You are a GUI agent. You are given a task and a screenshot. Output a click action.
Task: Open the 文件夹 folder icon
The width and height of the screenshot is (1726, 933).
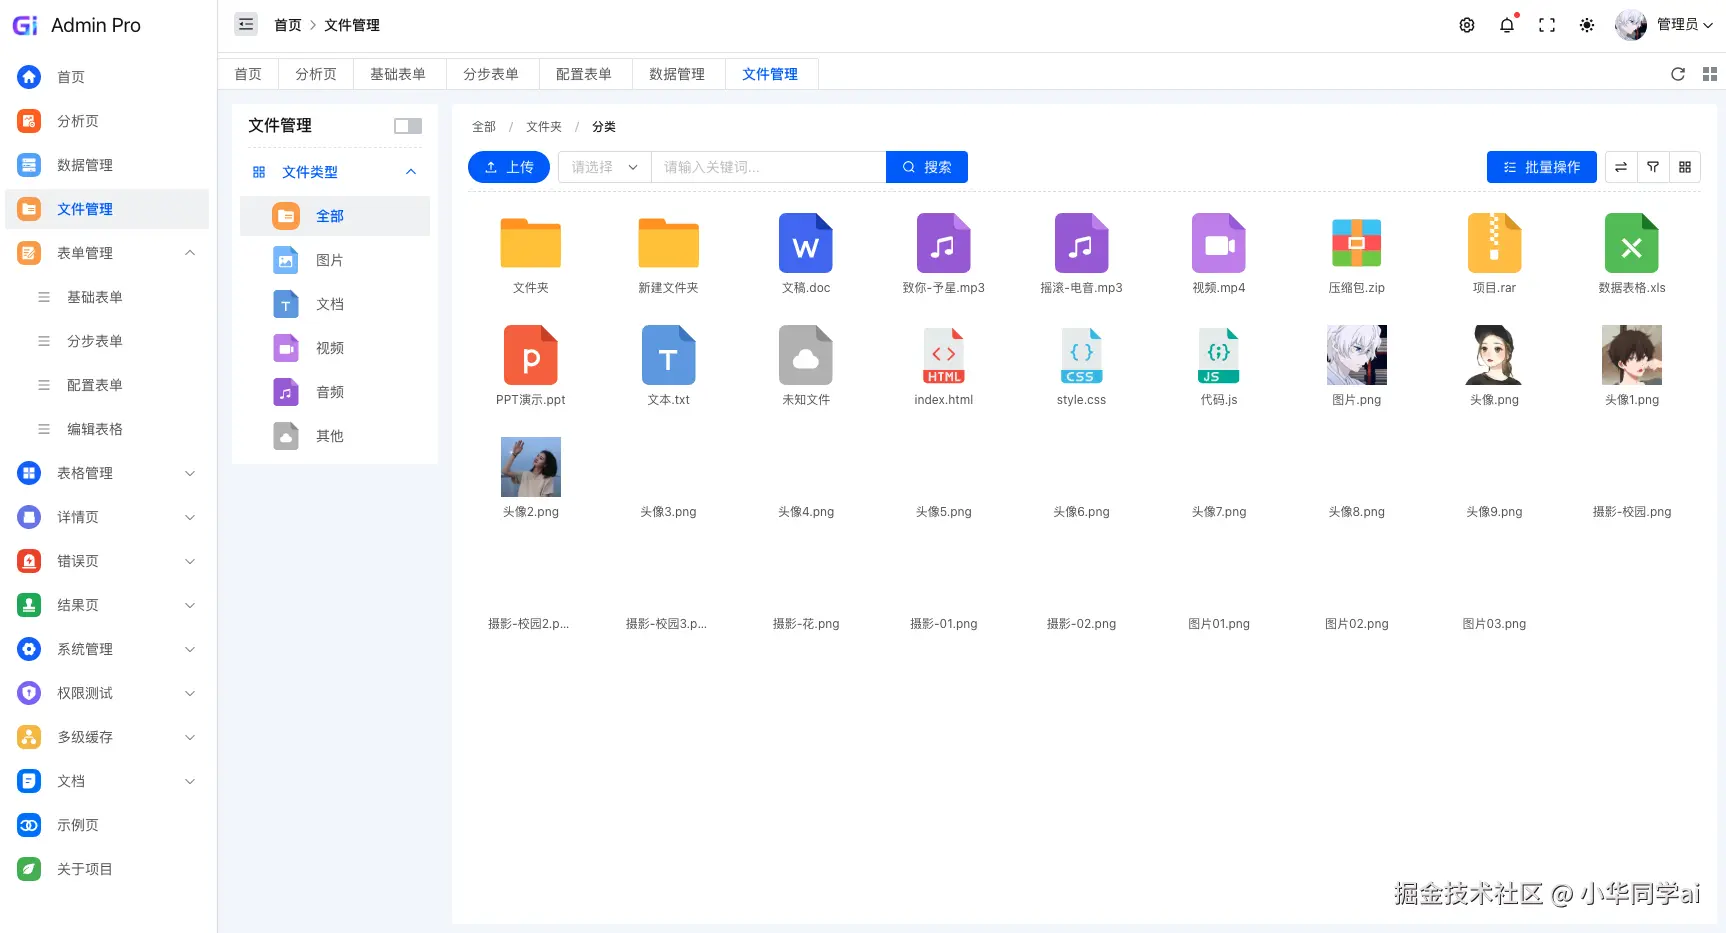tap(531, 243)
